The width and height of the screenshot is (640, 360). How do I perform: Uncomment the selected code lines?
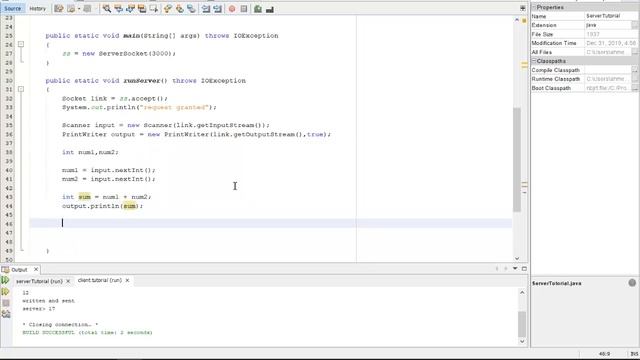pyautogui.click(x=270, y=9)
